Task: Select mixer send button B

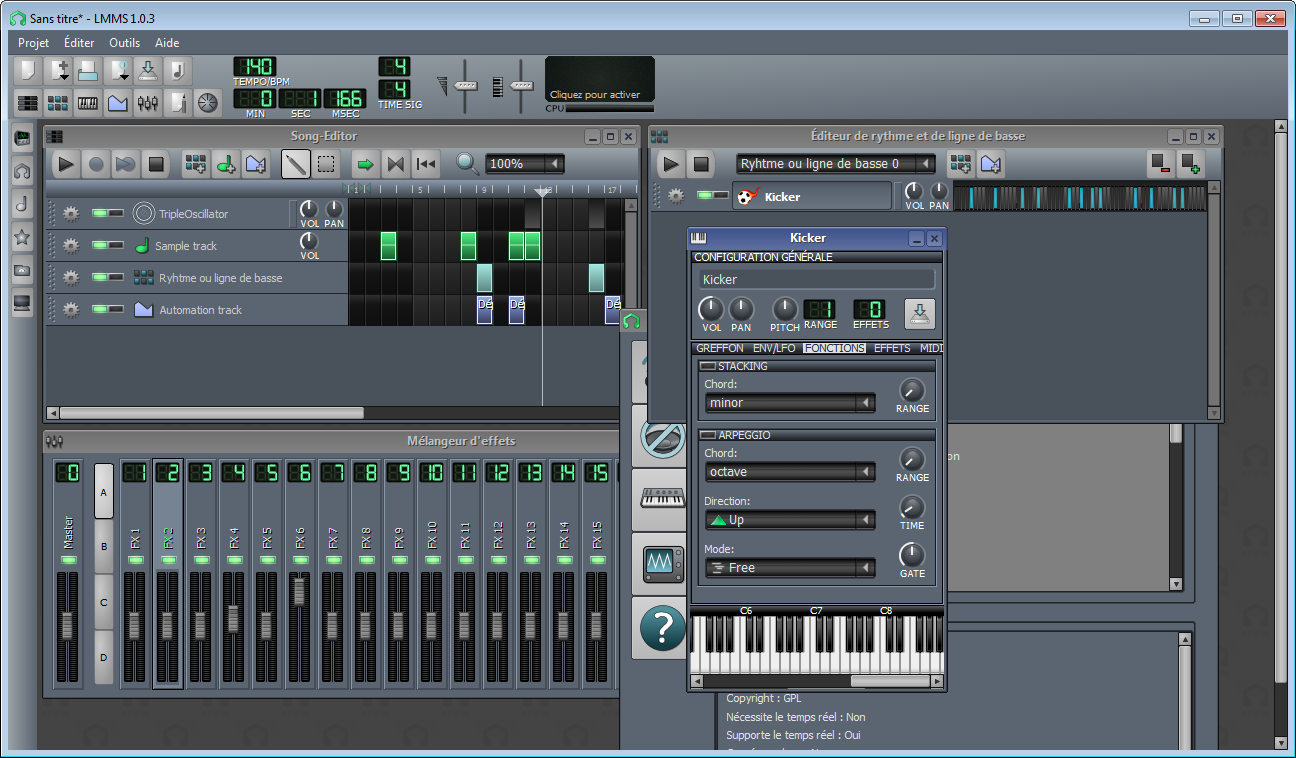Action: click(x=103, y=547)
